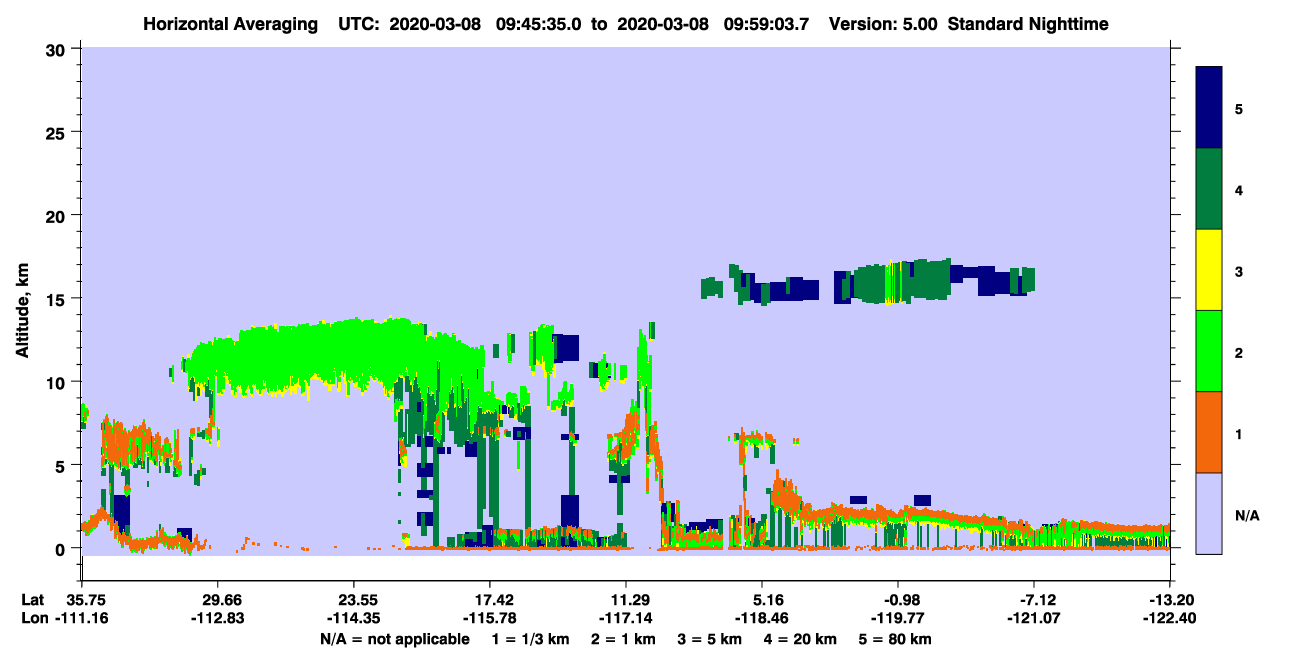
Task: Click the dark blue level 5 colorbar segment
Action: click(1209, 108)
